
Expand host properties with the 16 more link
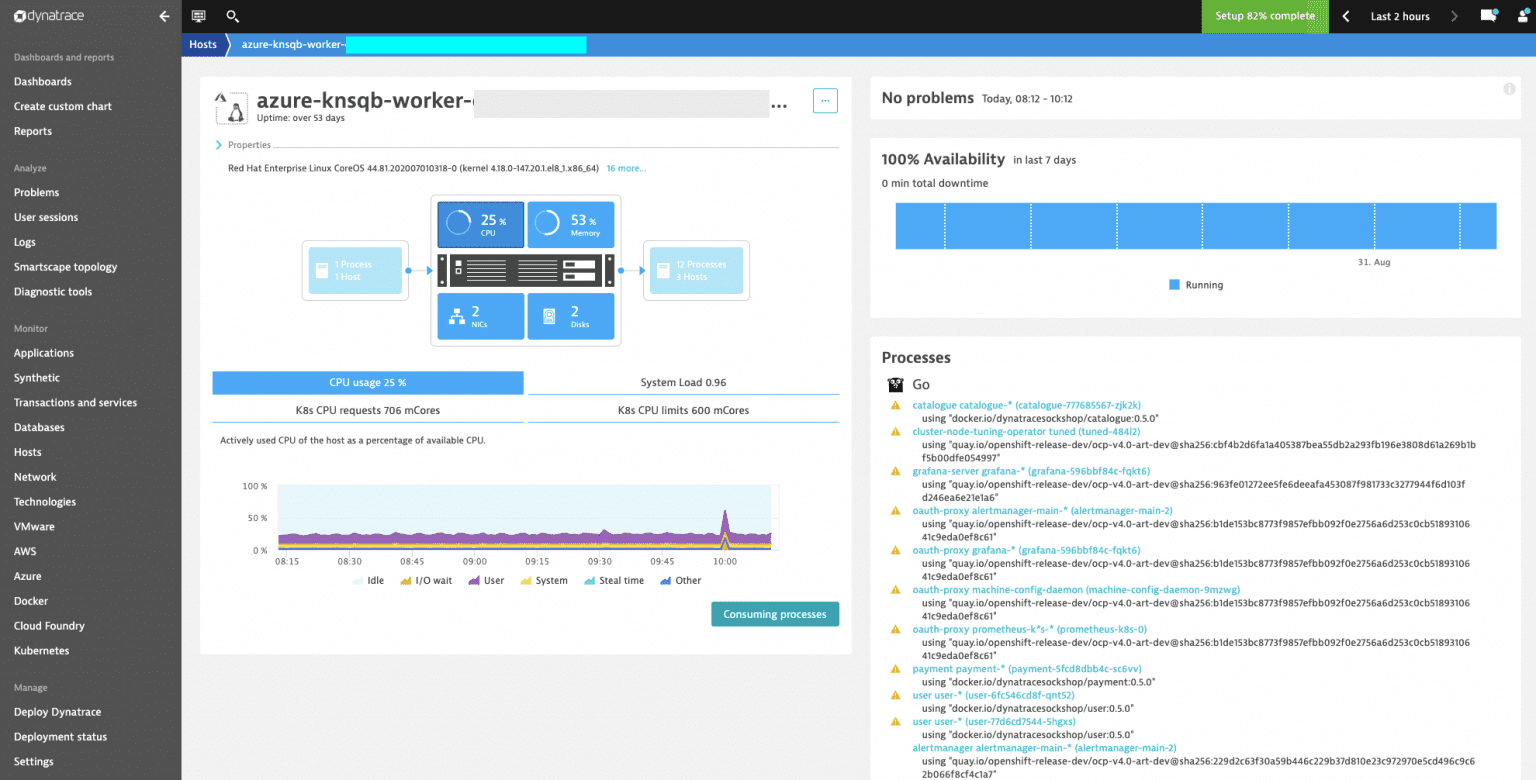625,168
